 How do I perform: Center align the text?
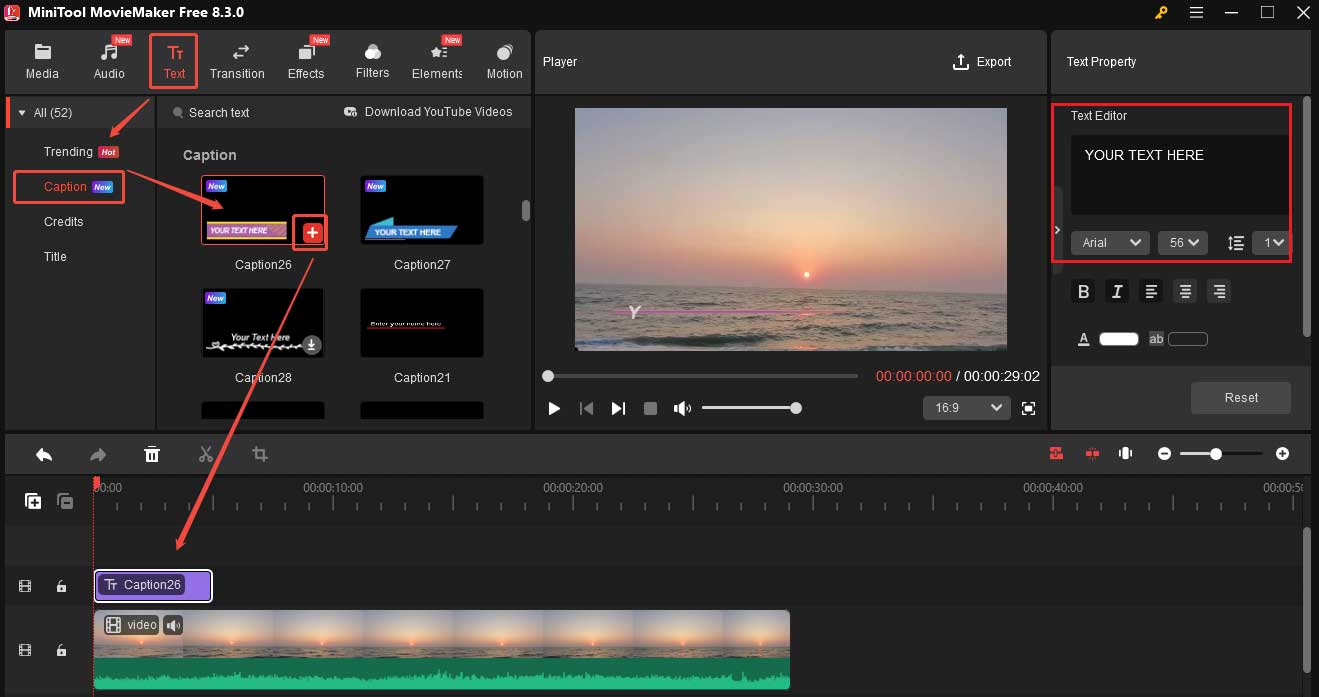(1185, 292)
